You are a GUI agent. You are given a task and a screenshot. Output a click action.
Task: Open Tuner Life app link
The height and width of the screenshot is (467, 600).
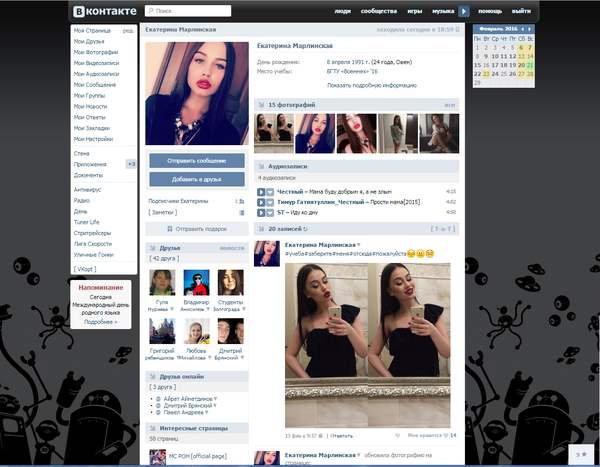pyautogui.click(x=86, y=222)
